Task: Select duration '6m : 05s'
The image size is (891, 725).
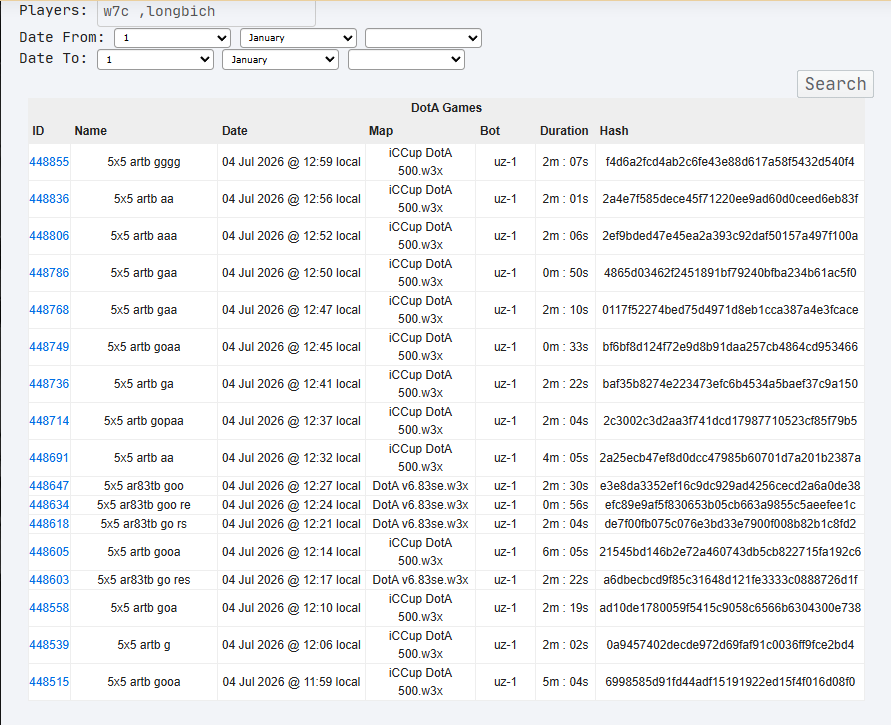Action: [x=565, y=552]
